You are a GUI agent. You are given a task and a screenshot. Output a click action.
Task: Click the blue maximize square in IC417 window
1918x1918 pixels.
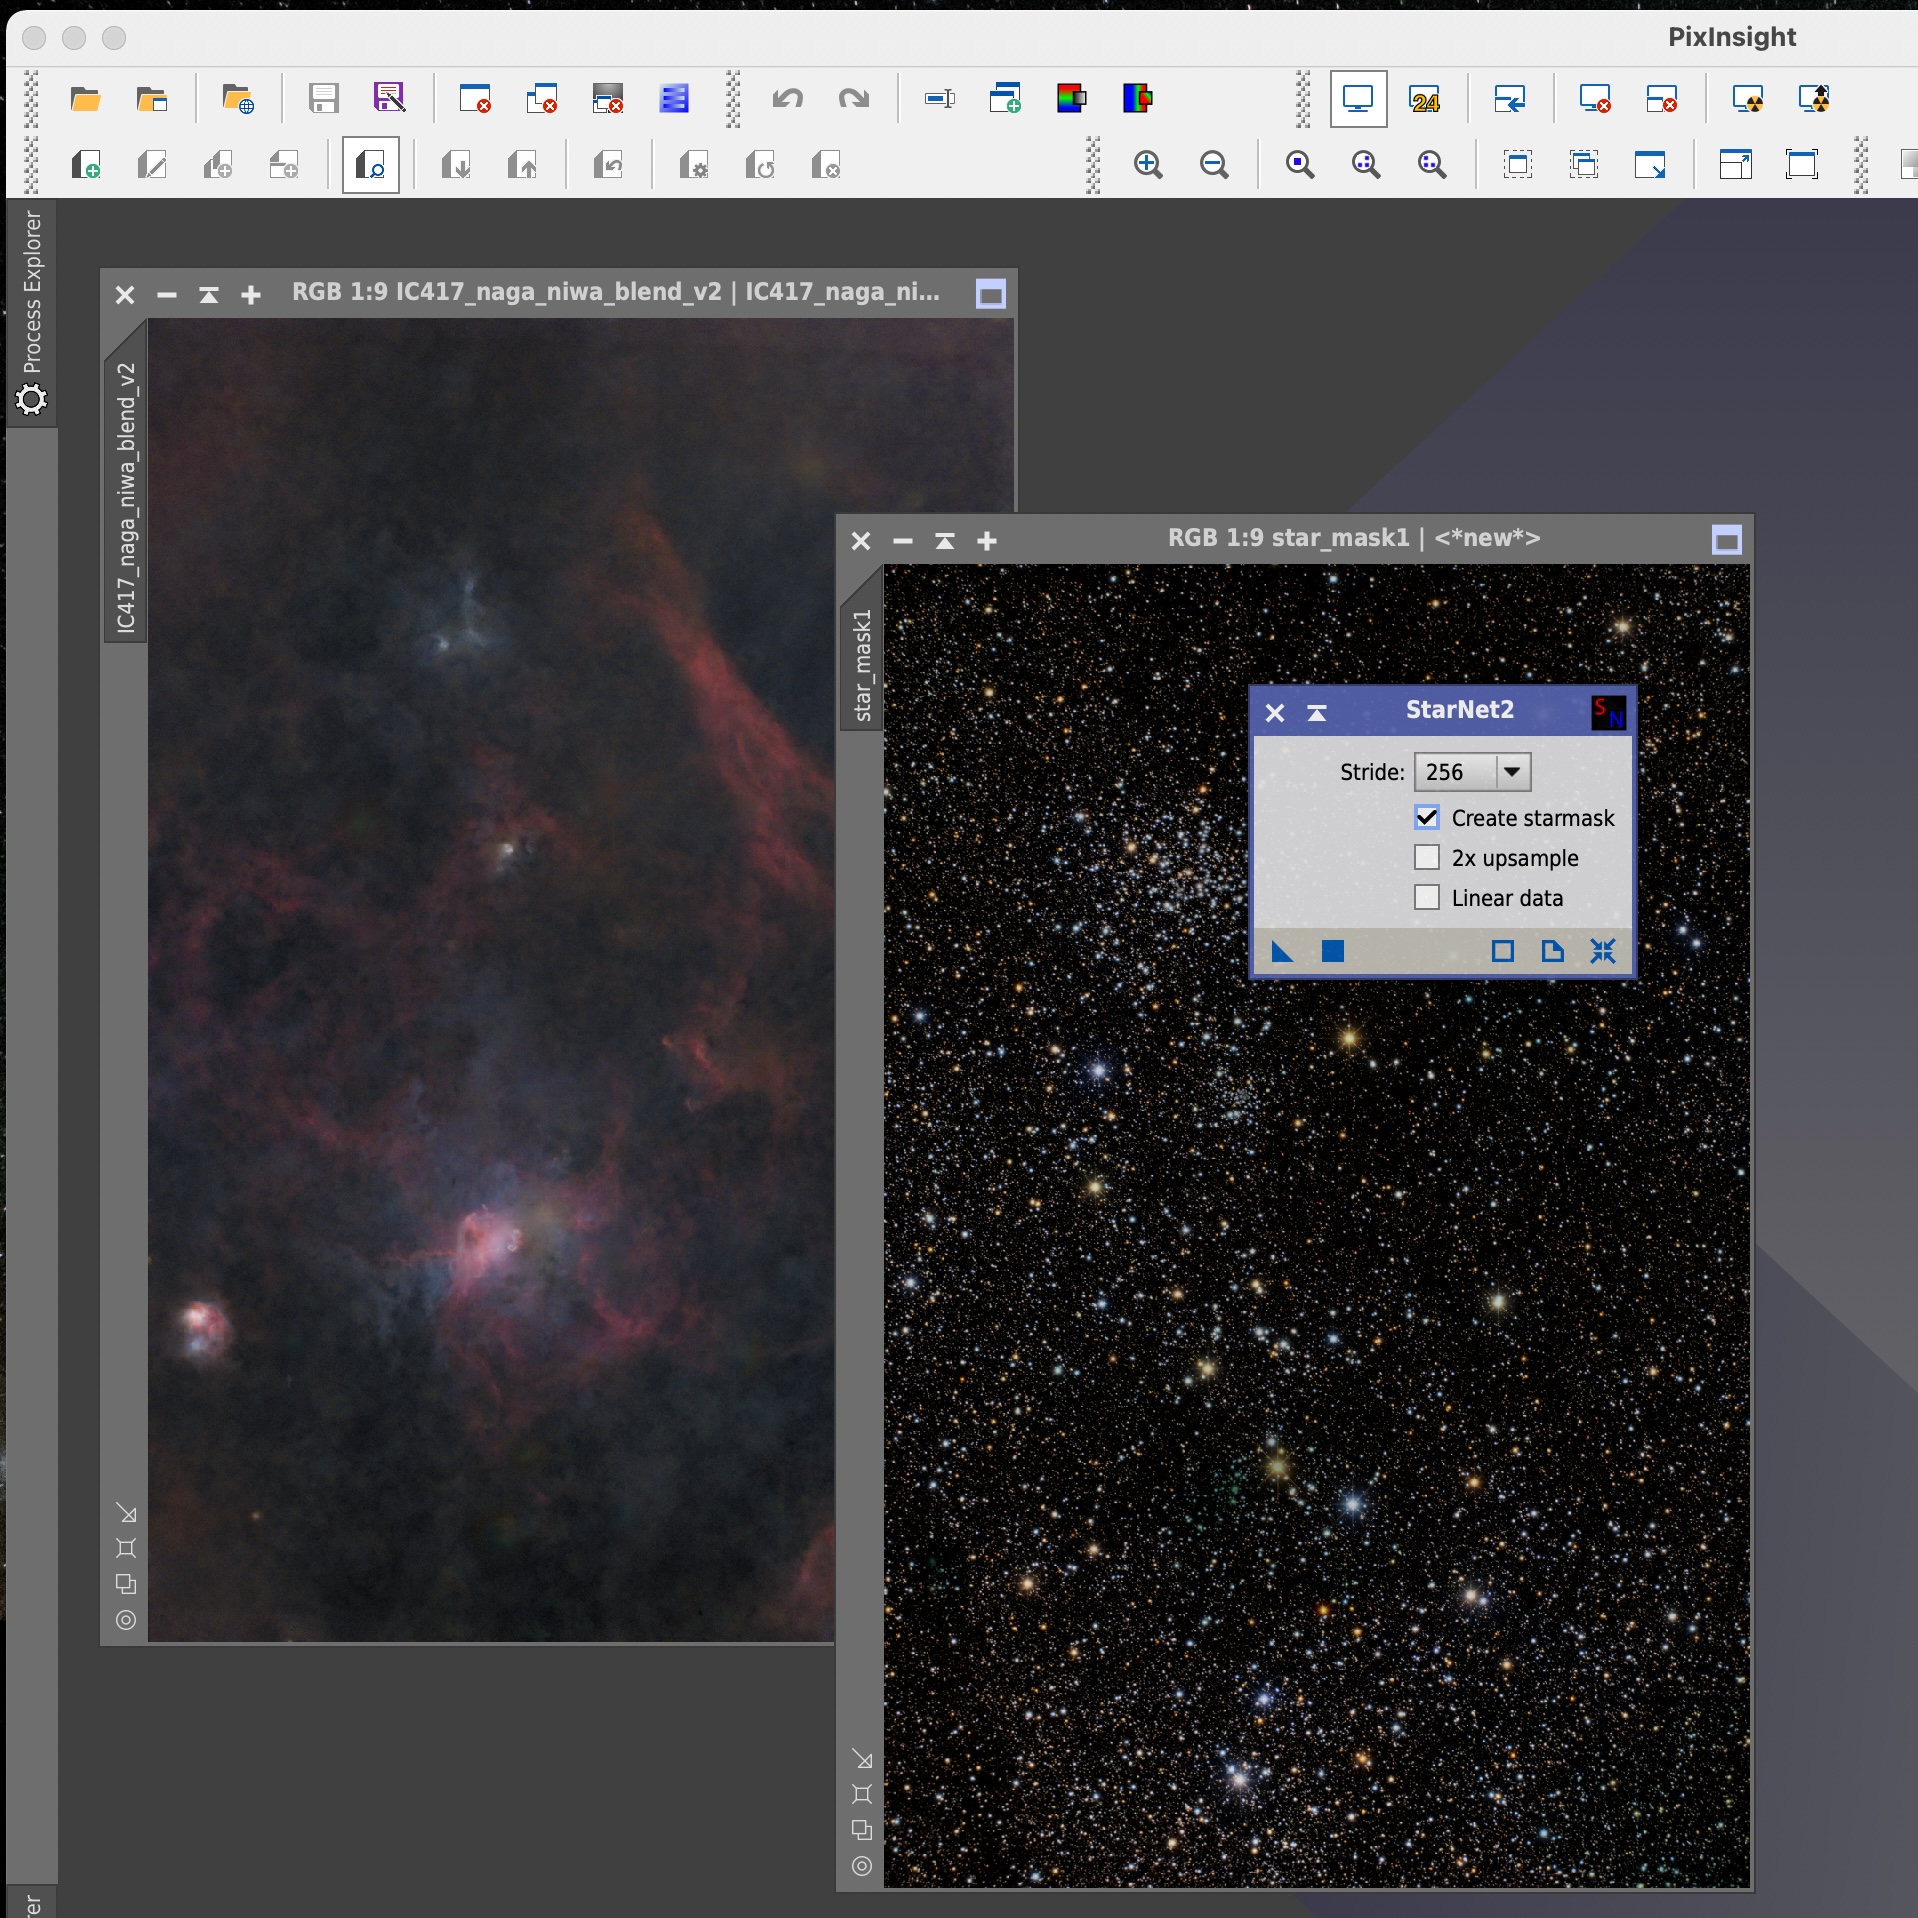tap(990, 294)
